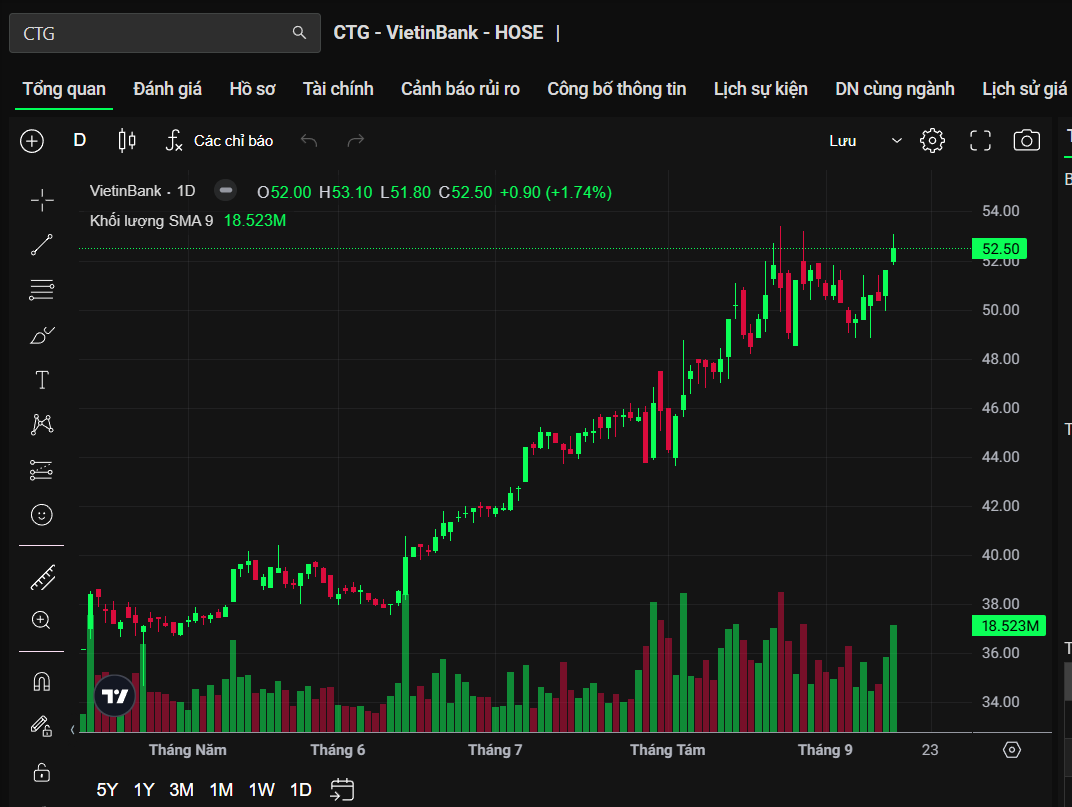Viewport: 1072px width, 807px height.
Task: Collapse the volume pane arrow beside TradingView logo
Action: (73, 730)
